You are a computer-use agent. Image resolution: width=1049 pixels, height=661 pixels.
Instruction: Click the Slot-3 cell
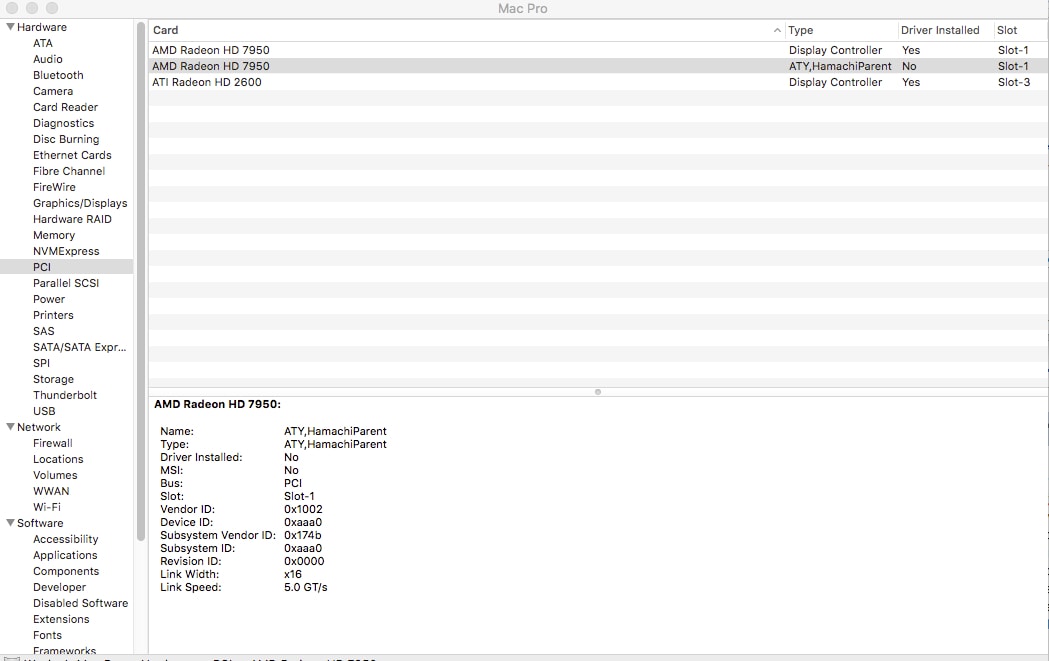point(1014,82)
